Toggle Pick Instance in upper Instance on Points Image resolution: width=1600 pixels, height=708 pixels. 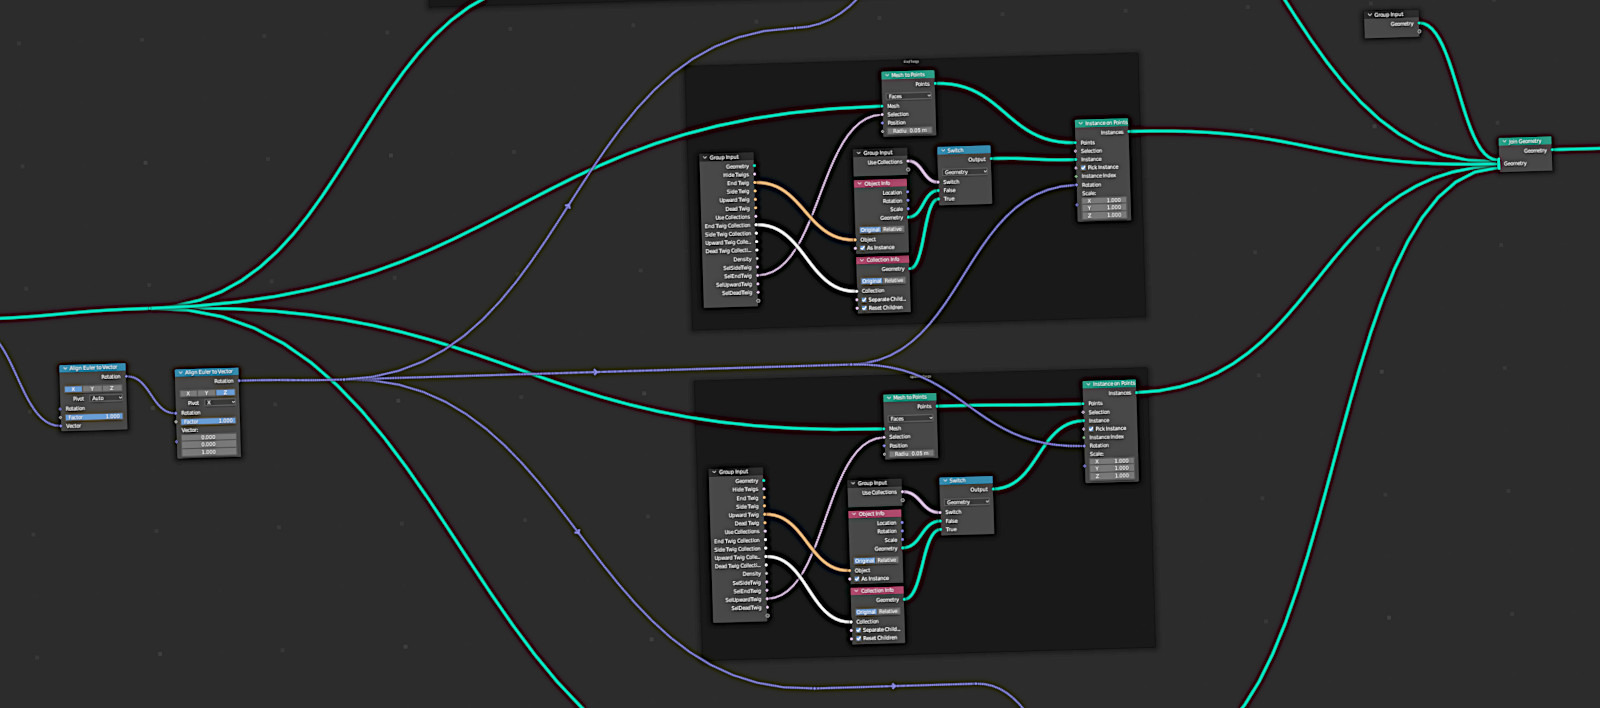[1084, 167]
